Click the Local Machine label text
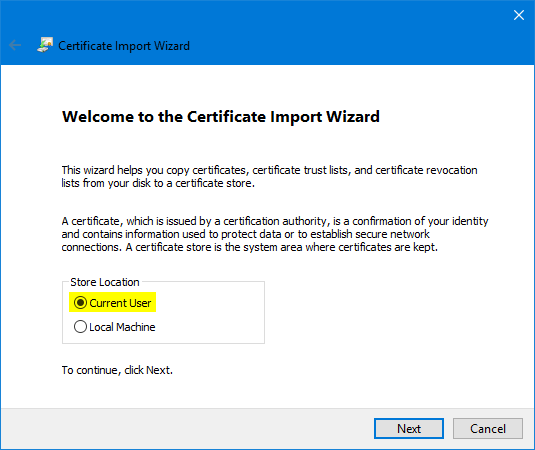The width and height of the screenshot is (535, 450). 122,327
